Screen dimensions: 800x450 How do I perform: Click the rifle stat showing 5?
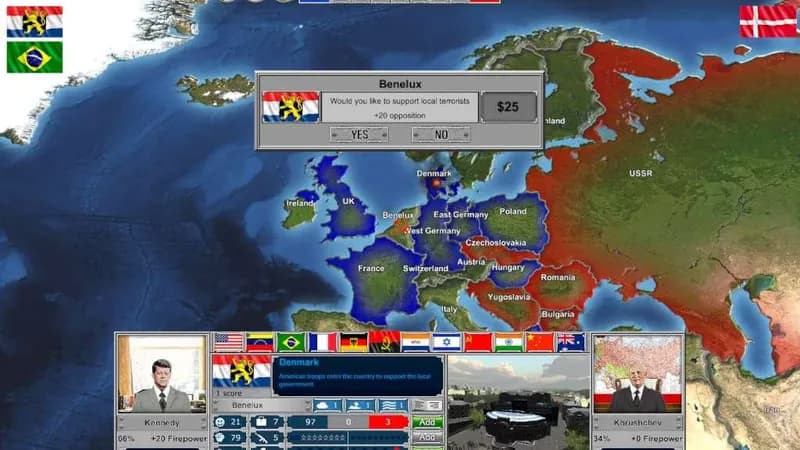click(x=268, y=437)
